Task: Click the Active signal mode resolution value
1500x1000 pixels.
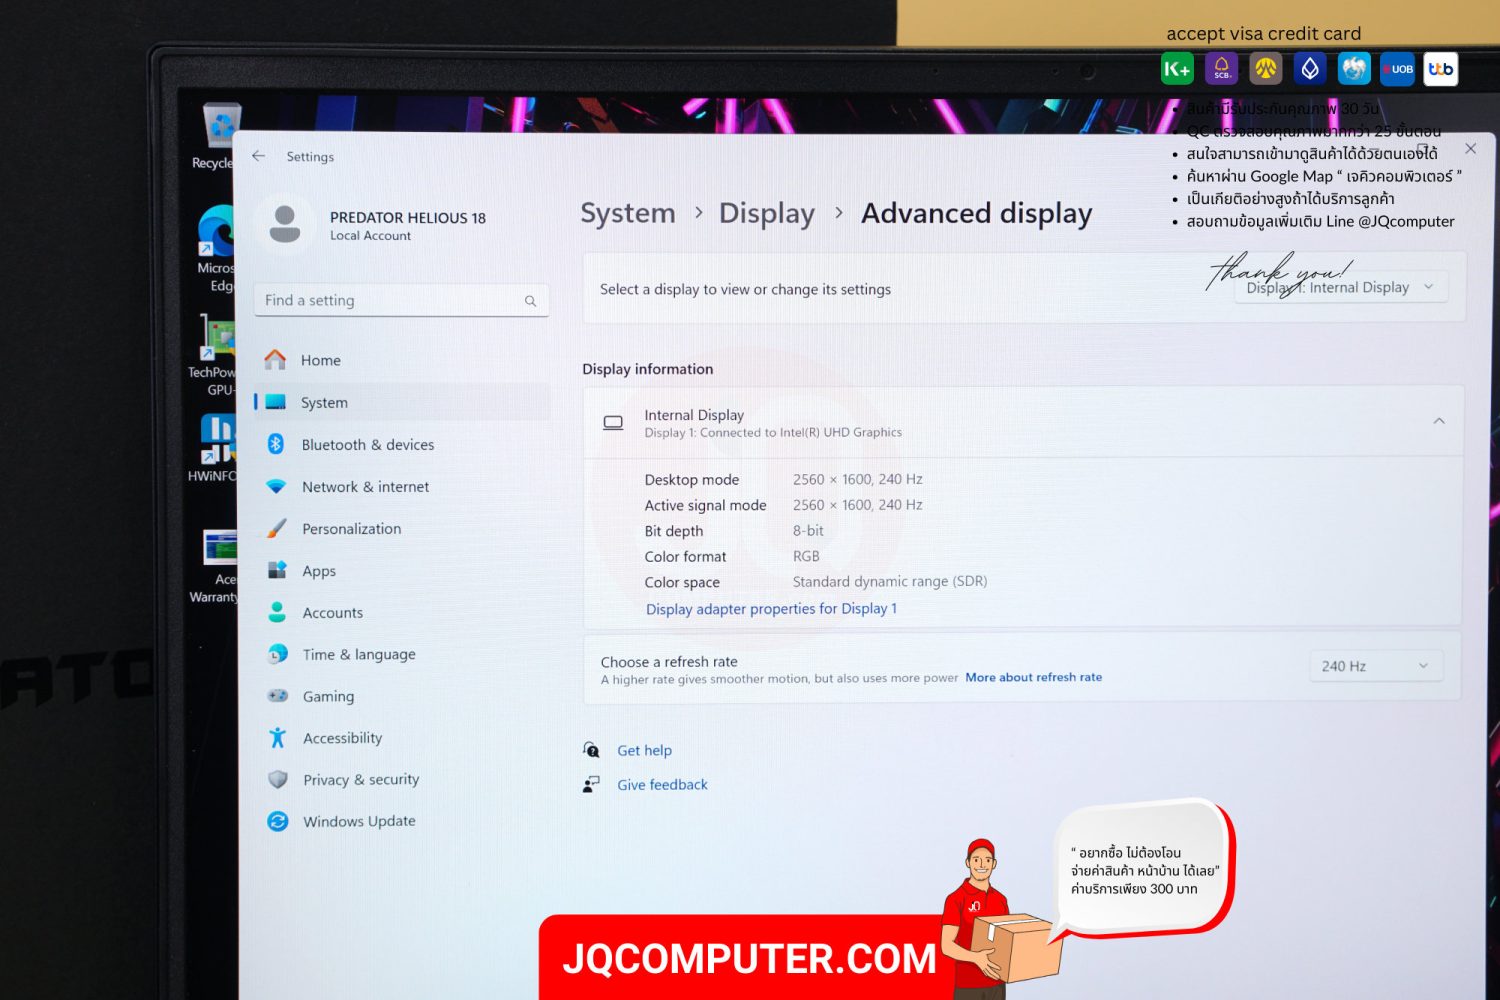Action: [x=858, y=505]
